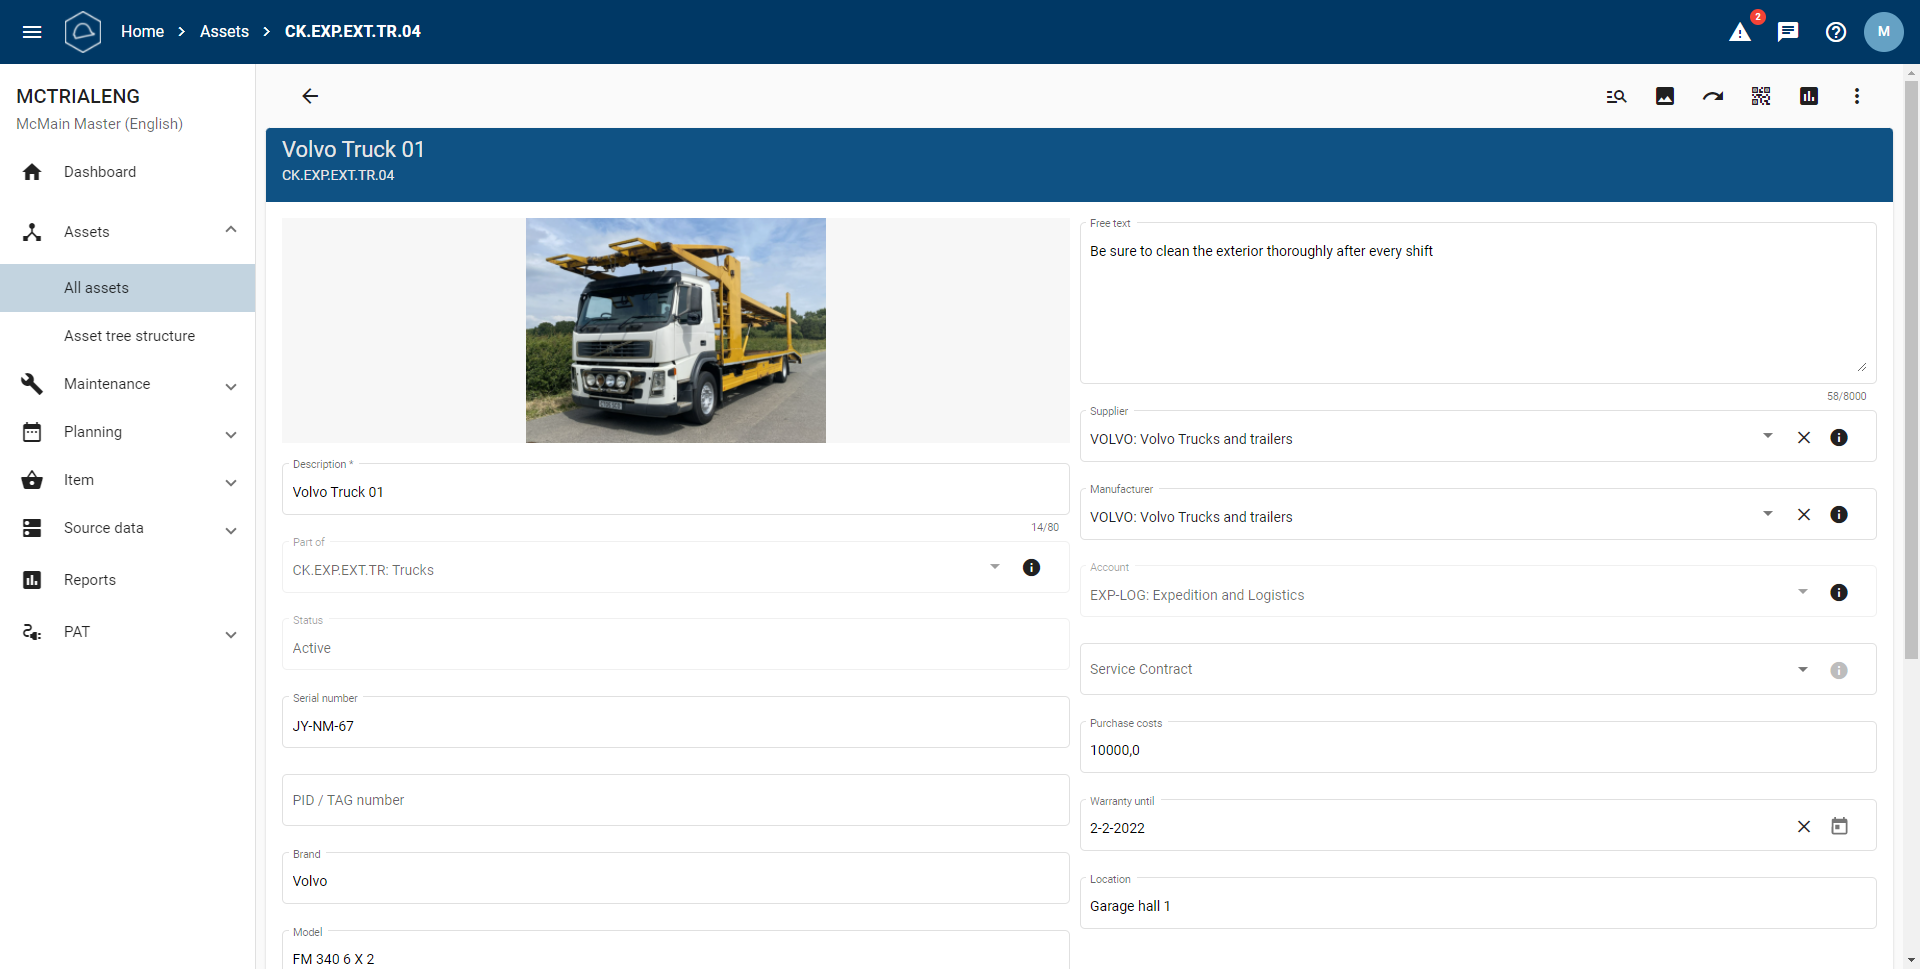This screenshot has width=1920, height=969.
Task: Click into the Free text area
Action: pos(1478,304)
